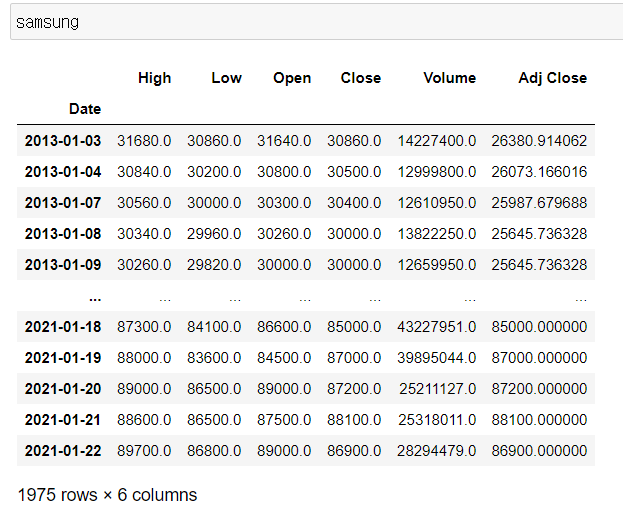Click Volume value 28294479.0
This screenshot has width=623, height=513.
click(x=437, y=451)
